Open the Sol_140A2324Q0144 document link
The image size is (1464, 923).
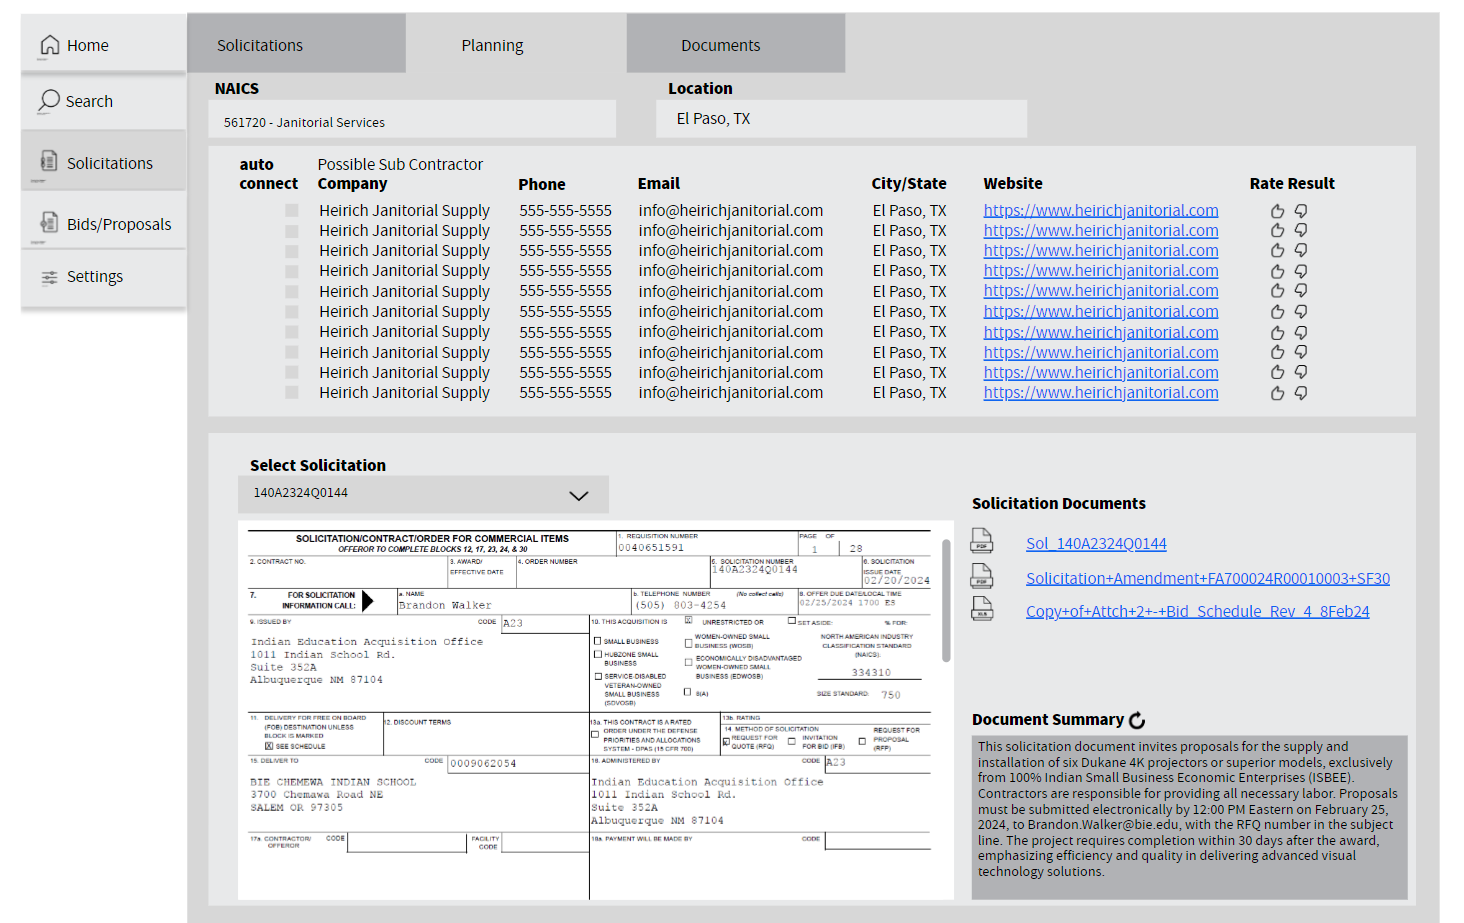click(1096, 544)
